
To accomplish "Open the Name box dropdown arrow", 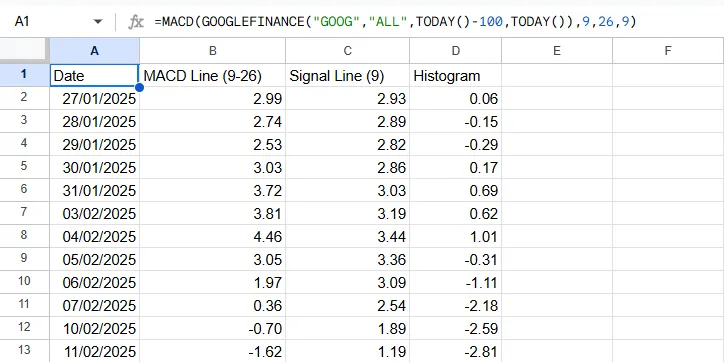I will 97,22.
